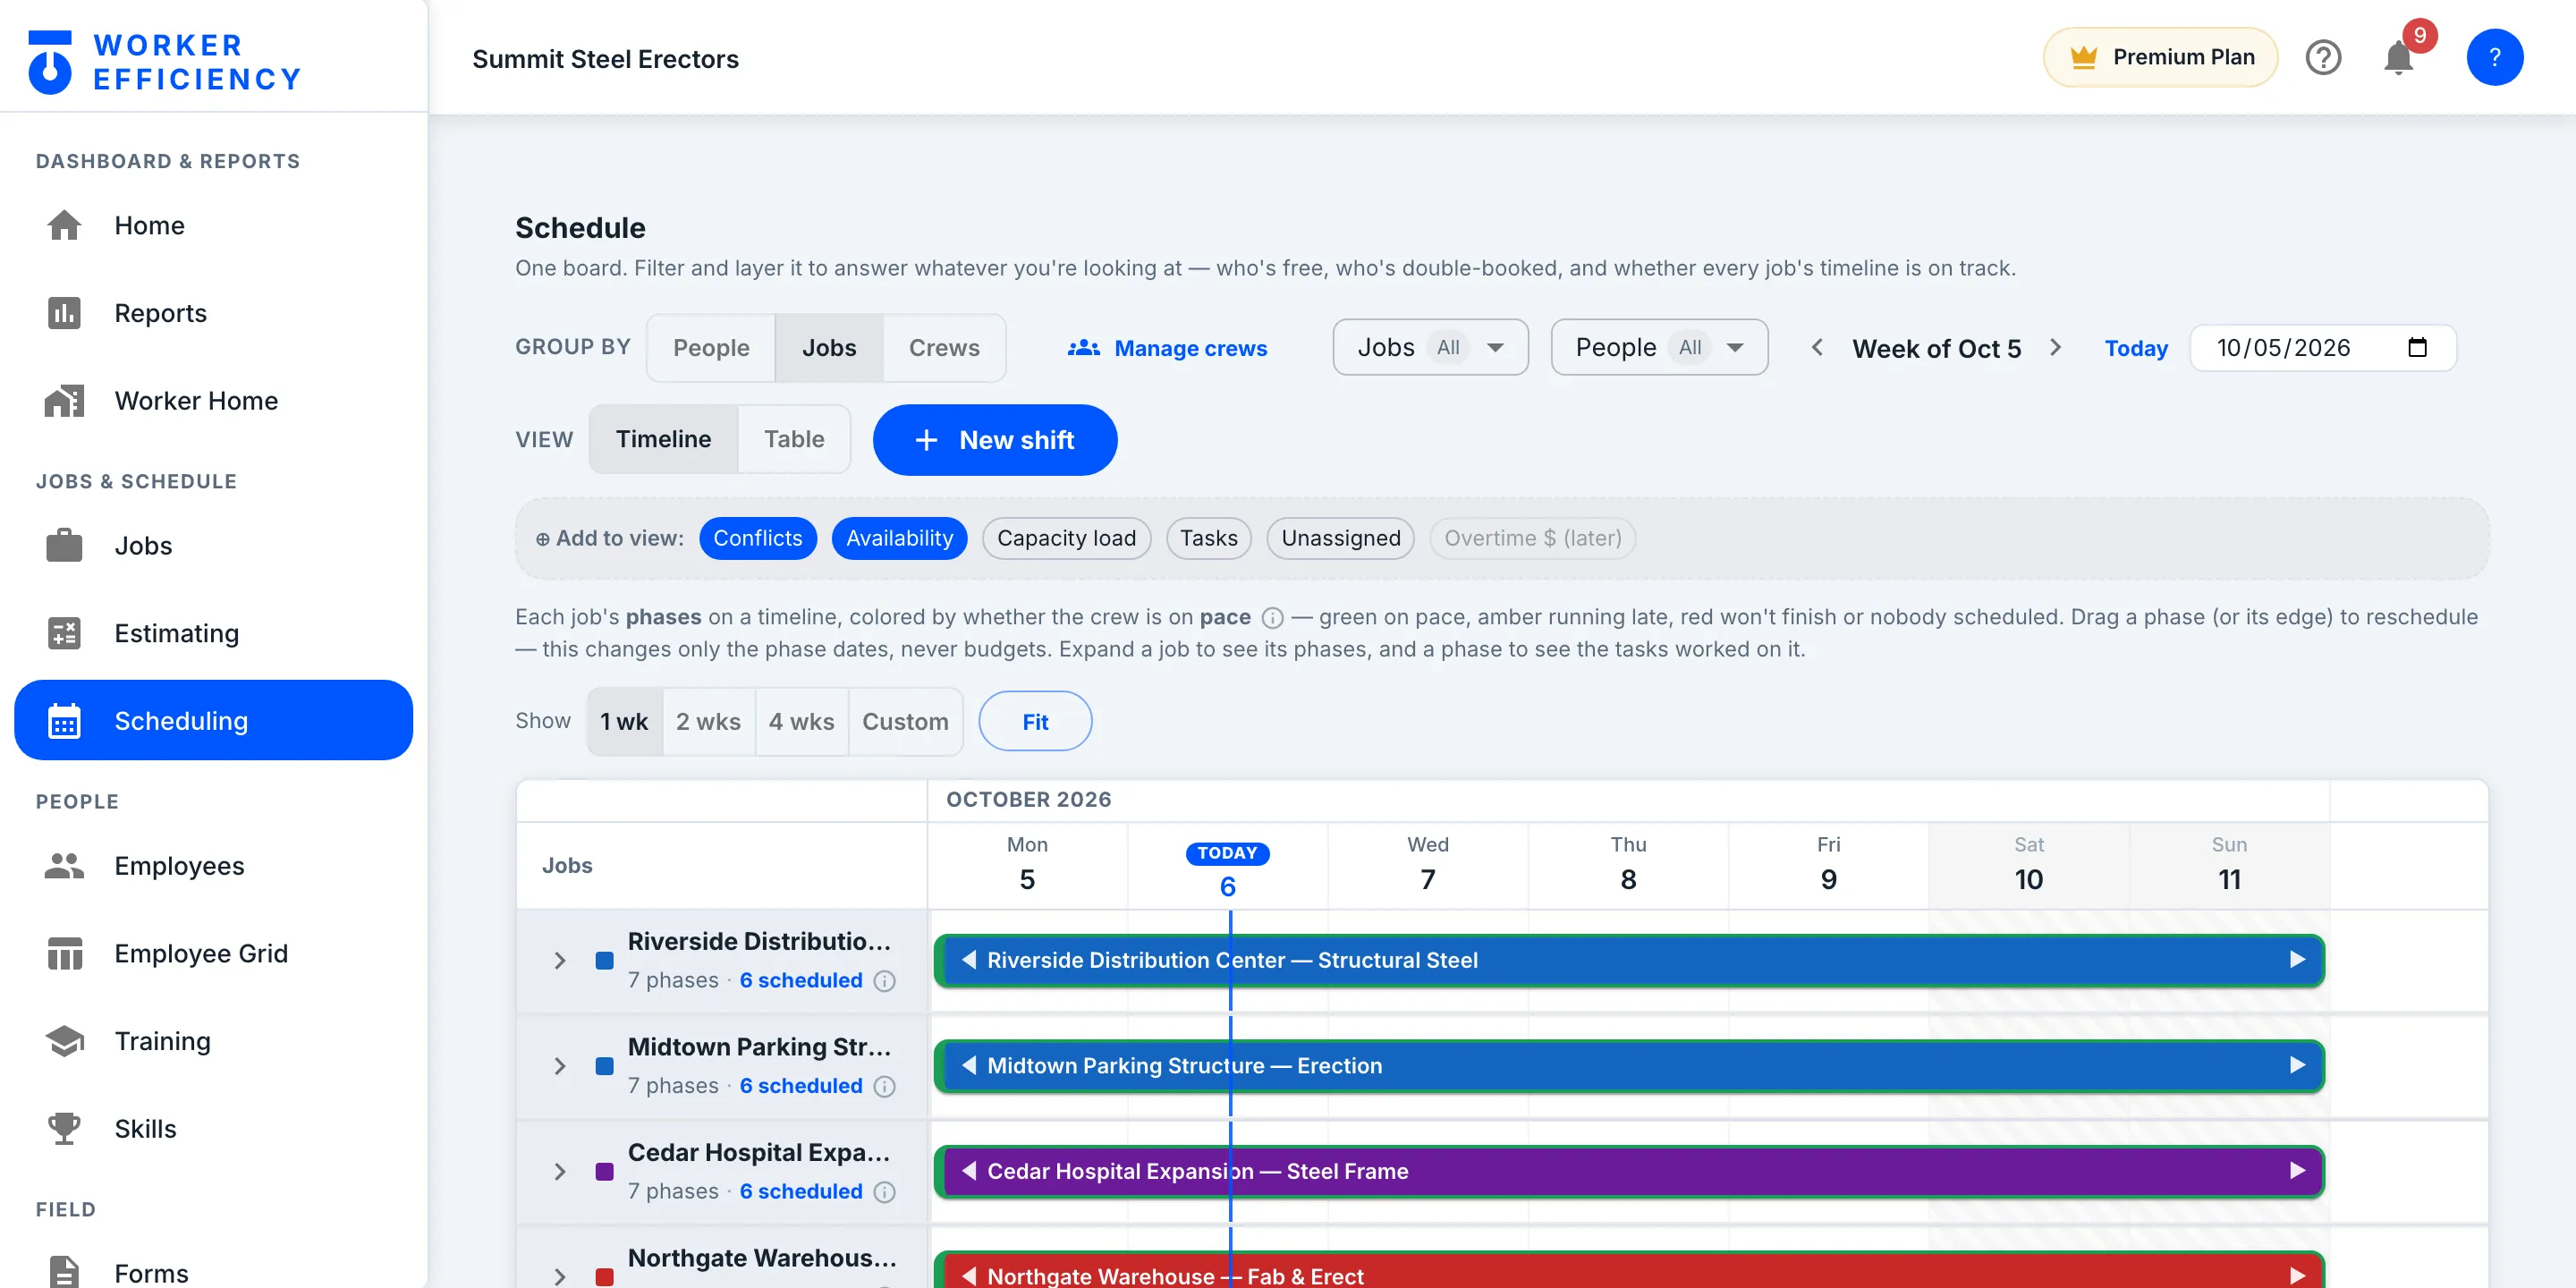Group by People tab
The image size is (2576, 1288).
pyautogui.click(x=711, y=348)
